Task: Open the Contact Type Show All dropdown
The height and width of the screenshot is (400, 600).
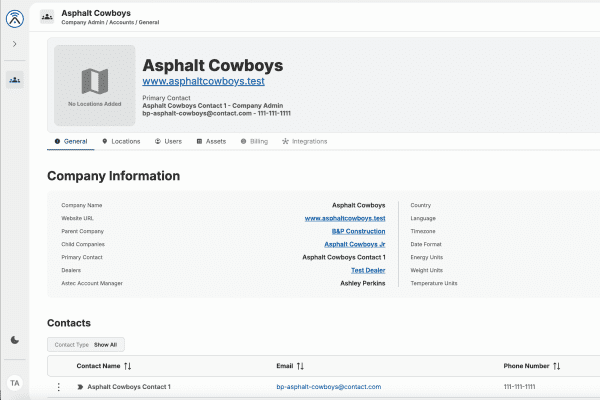Action: click(x=86, y=344)
